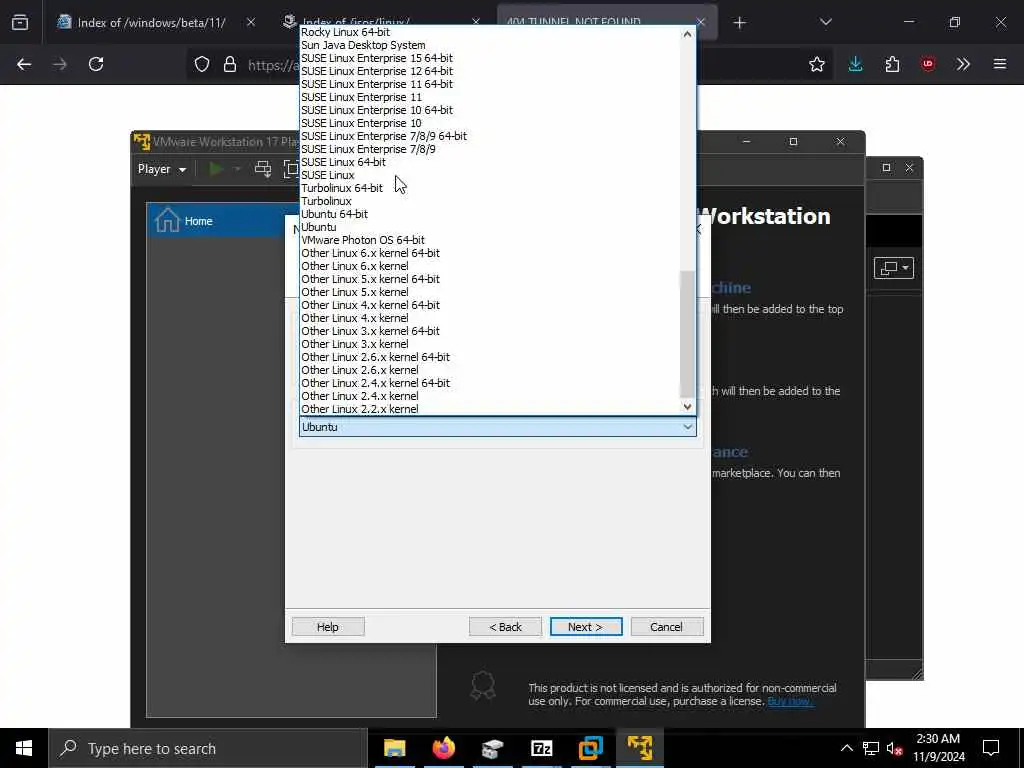The width and height of the screenshot is (1024, 768).
Task: Open wizard Help
Action: point(328,627)
